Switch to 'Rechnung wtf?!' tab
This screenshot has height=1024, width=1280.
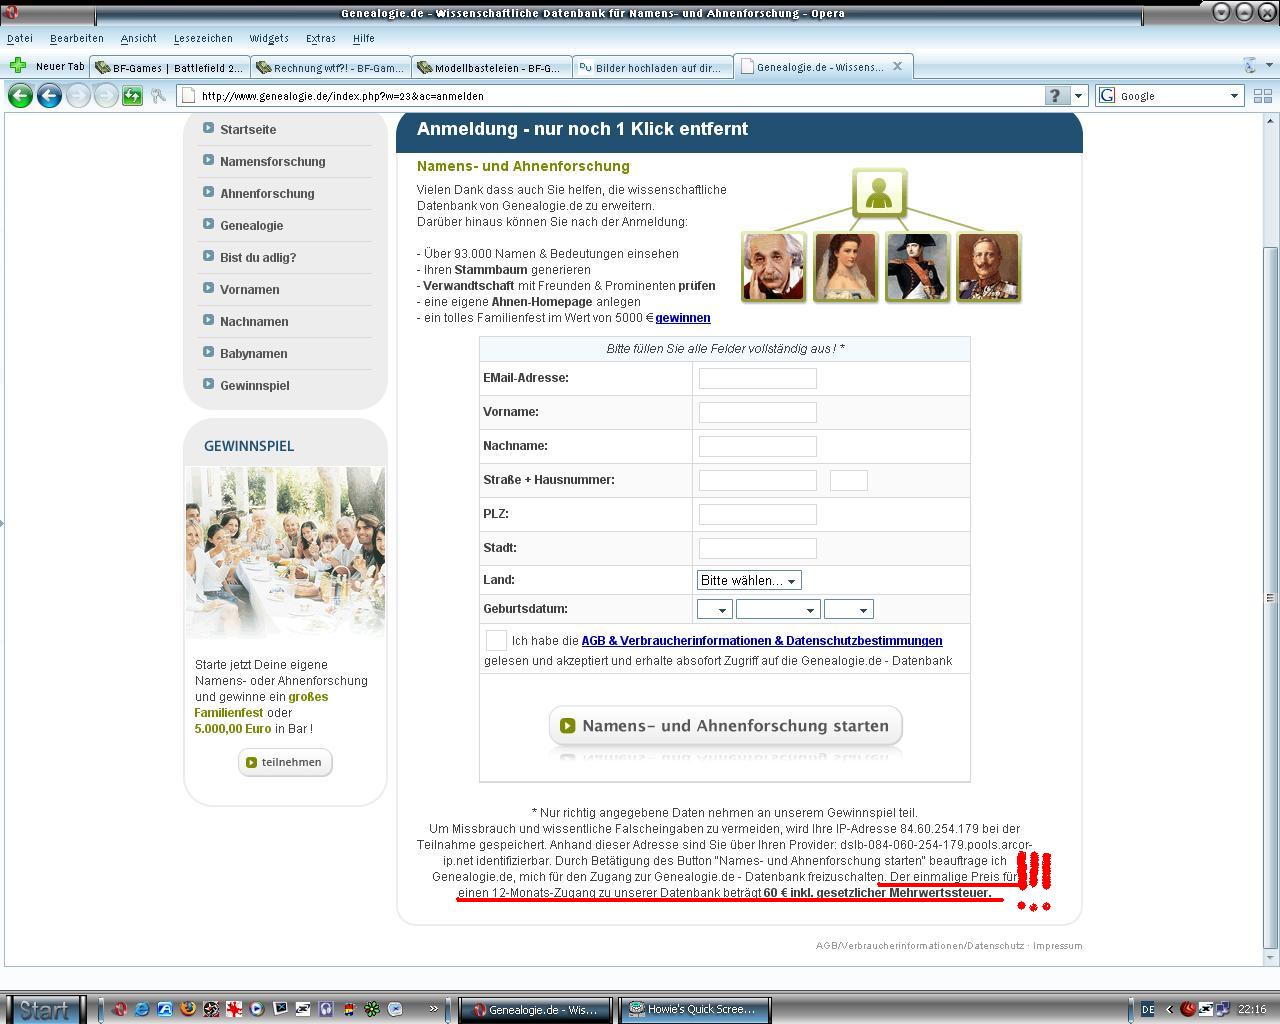point(330,67)
